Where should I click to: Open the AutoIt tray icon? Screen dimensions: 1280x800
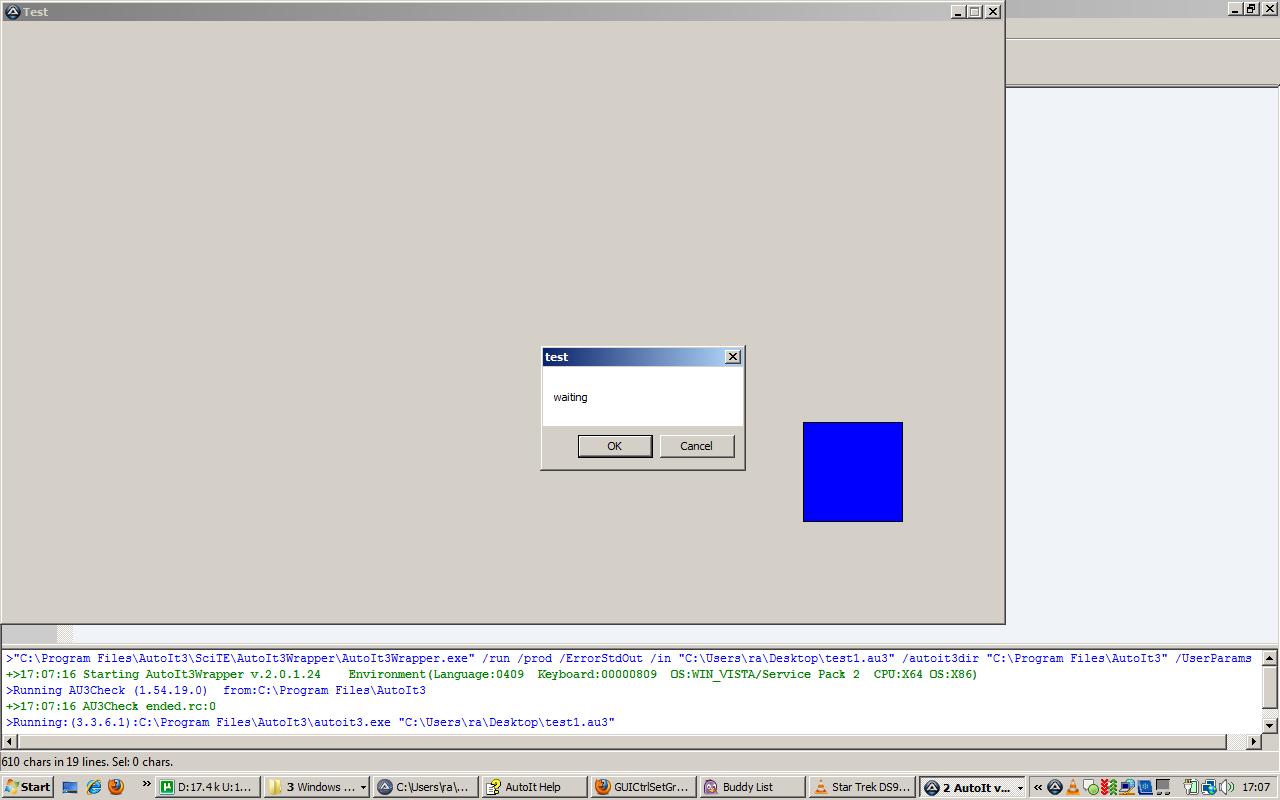(1055, 787)
